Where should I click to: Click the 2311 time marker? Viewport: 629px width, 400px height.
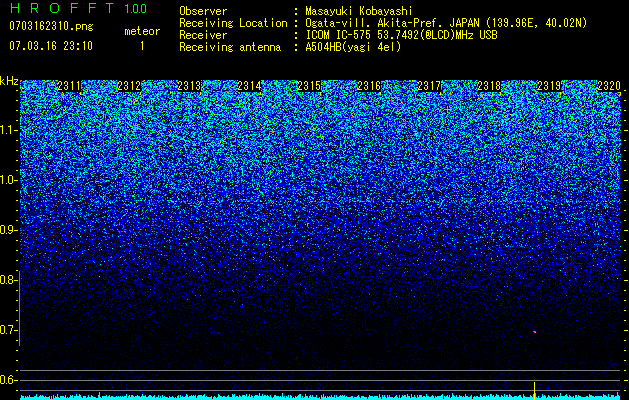tap(69, 86)
